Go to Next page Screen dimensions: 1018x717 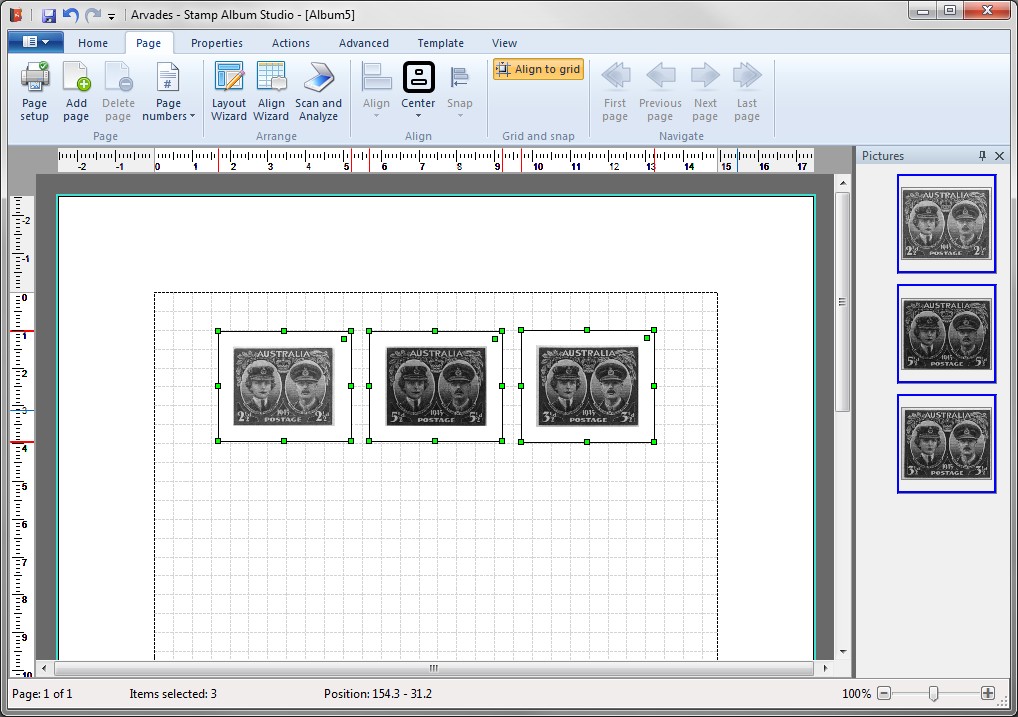click(705, 92)
